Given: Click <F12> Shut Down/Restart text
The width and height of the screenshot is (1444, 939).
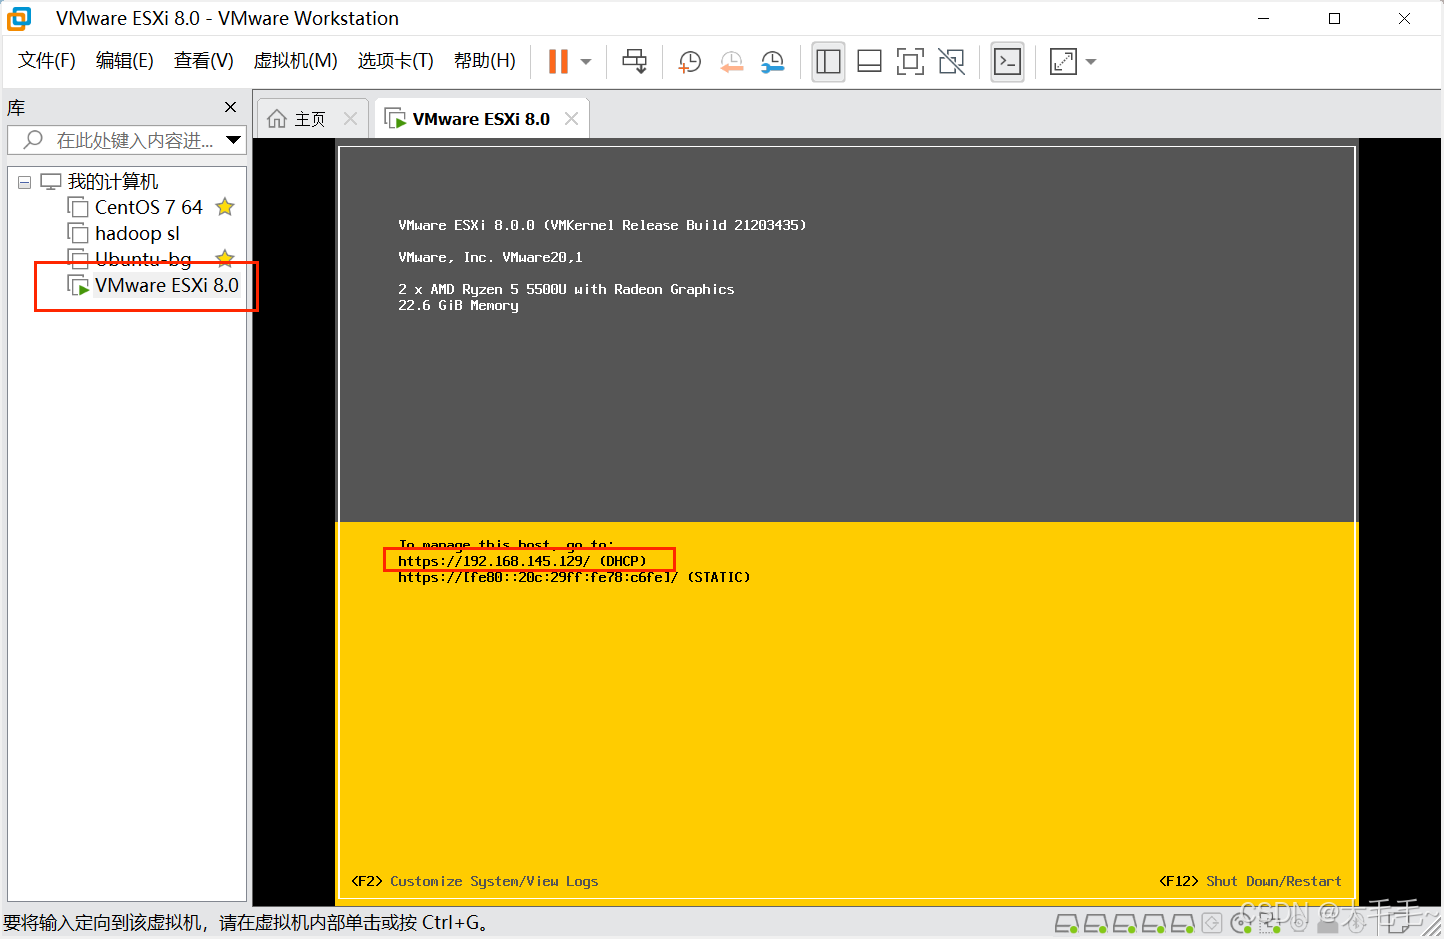Looking at the screenshot, I should coord(1250,881).
